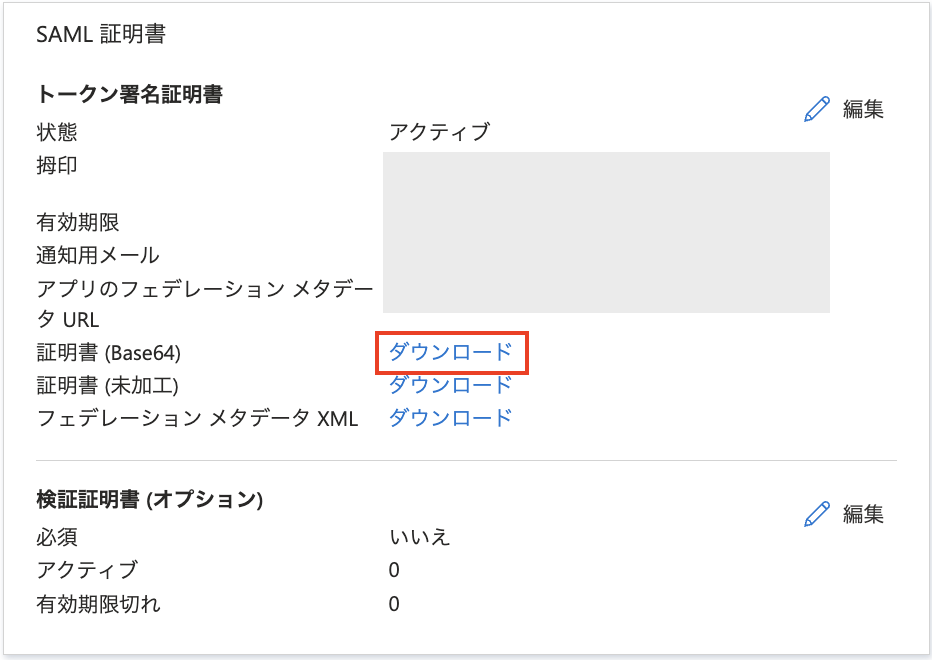Select the トークン署名証明書 heading
The image size is (932, 660).
(130, 94)
